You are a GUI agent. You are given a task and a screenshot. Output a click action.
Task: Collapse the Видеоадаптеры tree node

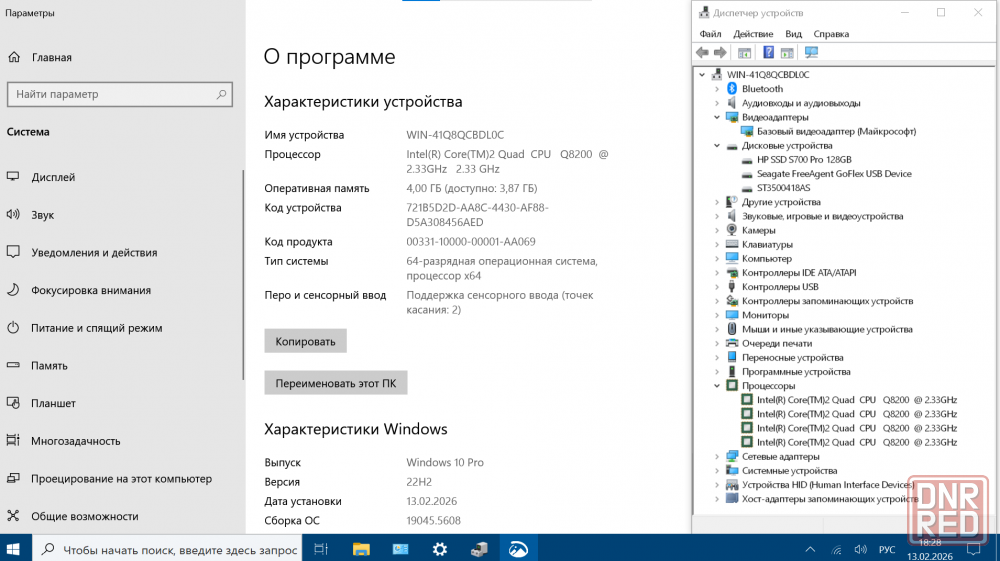coord(717,117)
